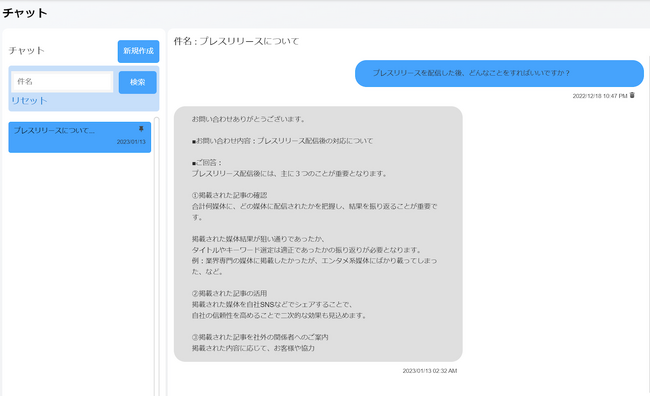Click the gray reply message bubble
Image resolution: width=650 pixels, height=397 pixels.
point(318,234)
